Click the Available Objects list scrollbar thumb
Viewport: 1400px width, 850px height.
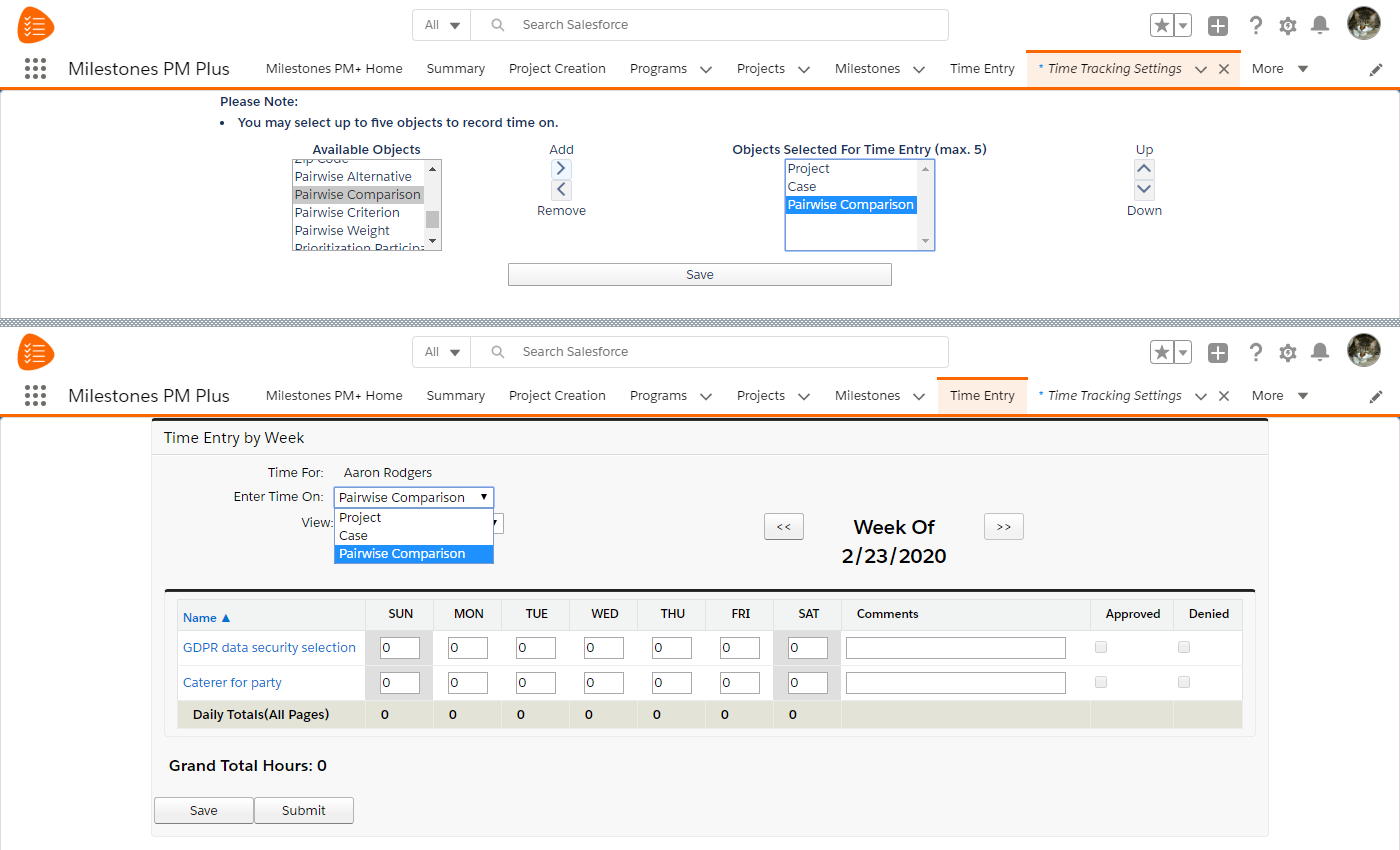pos(432,220)
